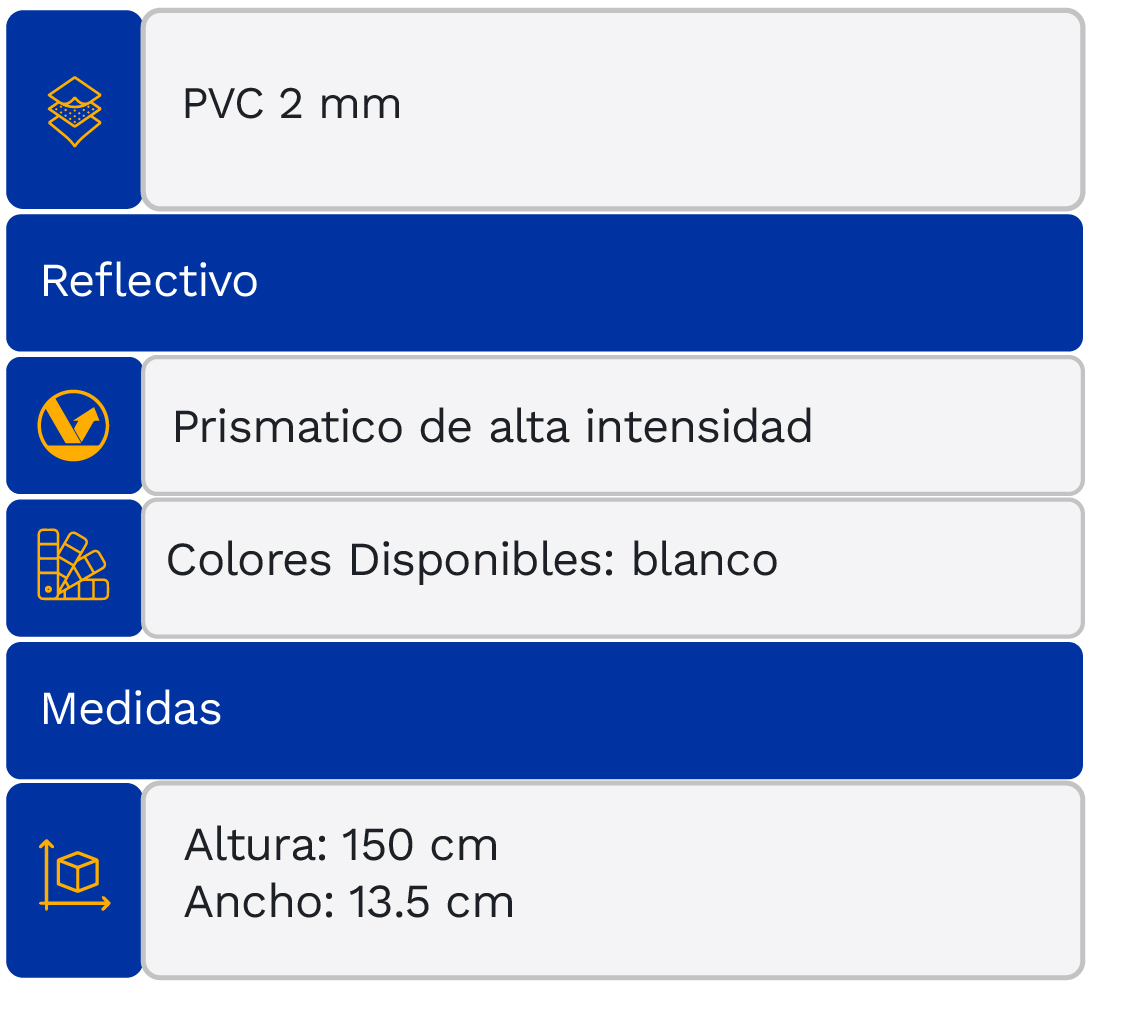Click the color palette swatches icon

click(74, 565)
